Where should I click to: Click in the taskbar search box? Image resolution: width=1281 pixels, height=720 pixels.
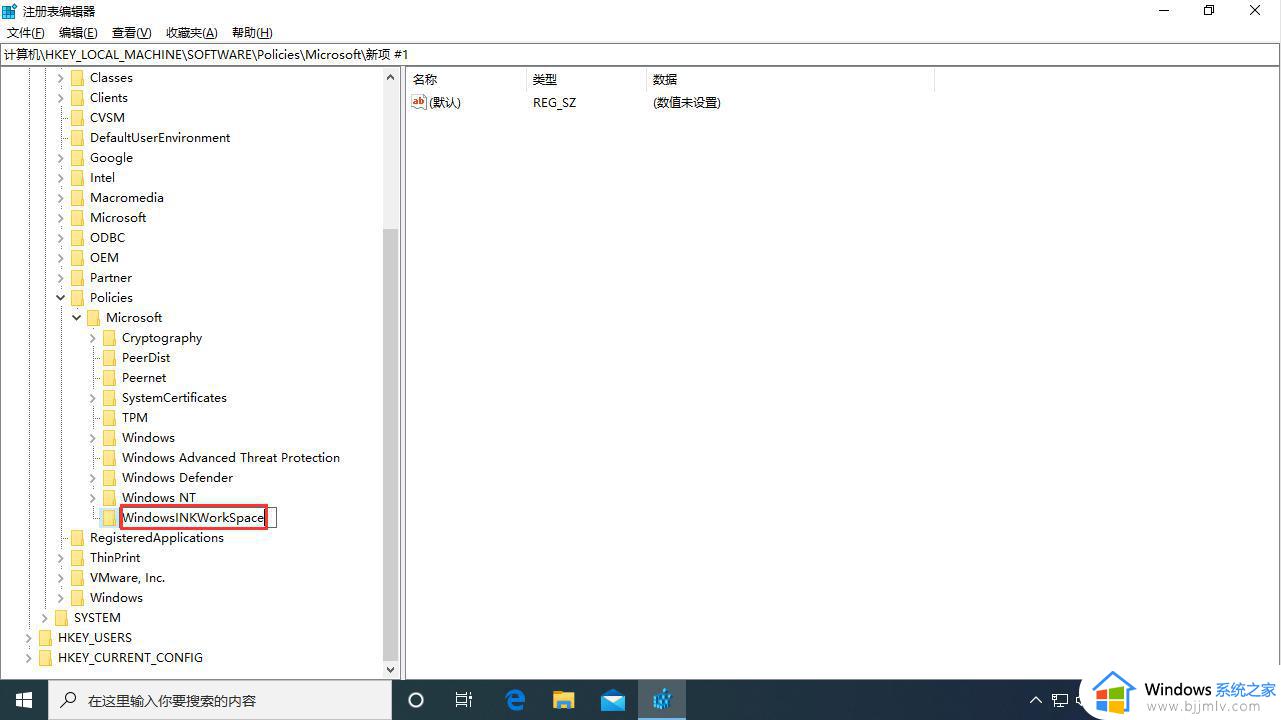(220, 700)
